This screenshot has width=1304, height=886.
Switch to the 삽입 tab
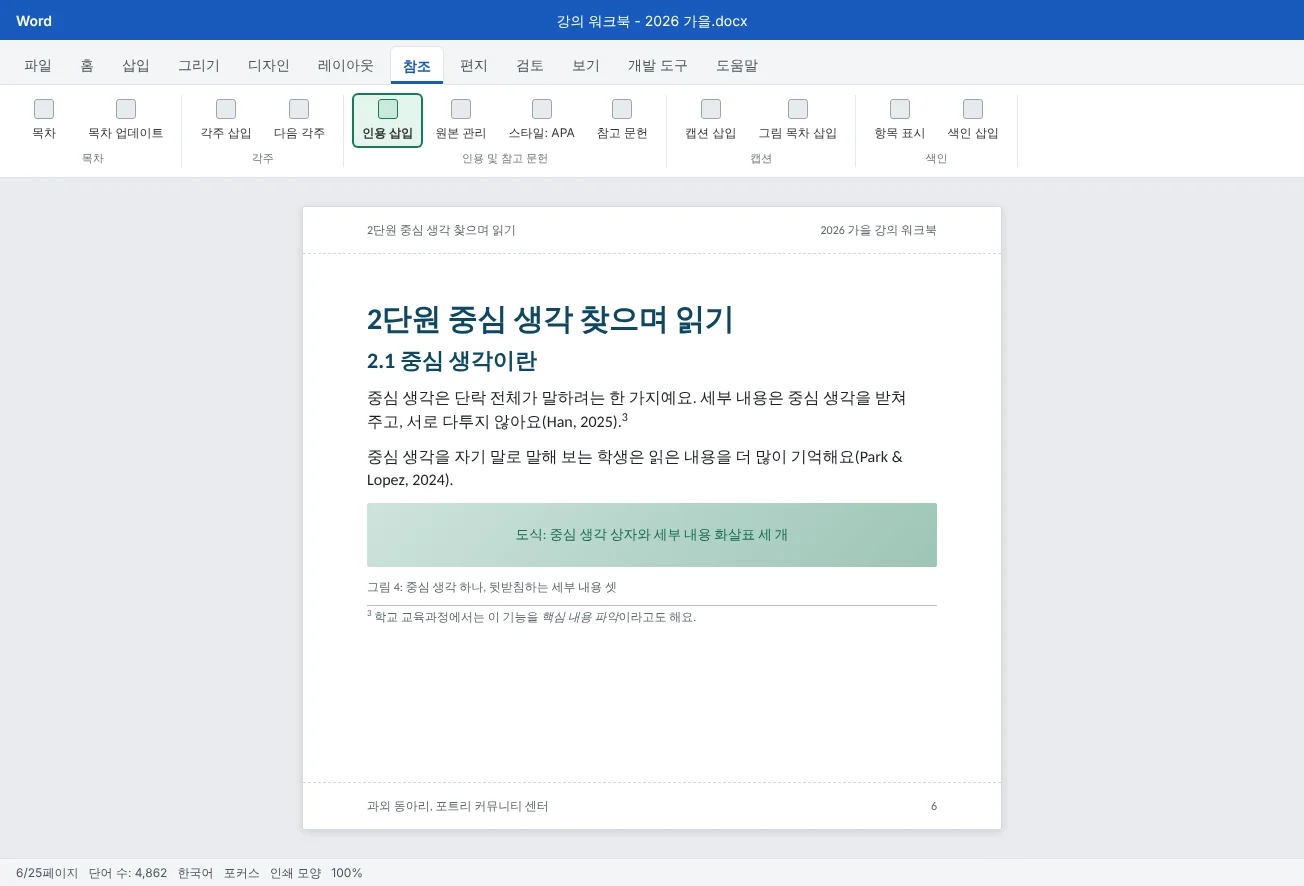click(x=136, y=66)
